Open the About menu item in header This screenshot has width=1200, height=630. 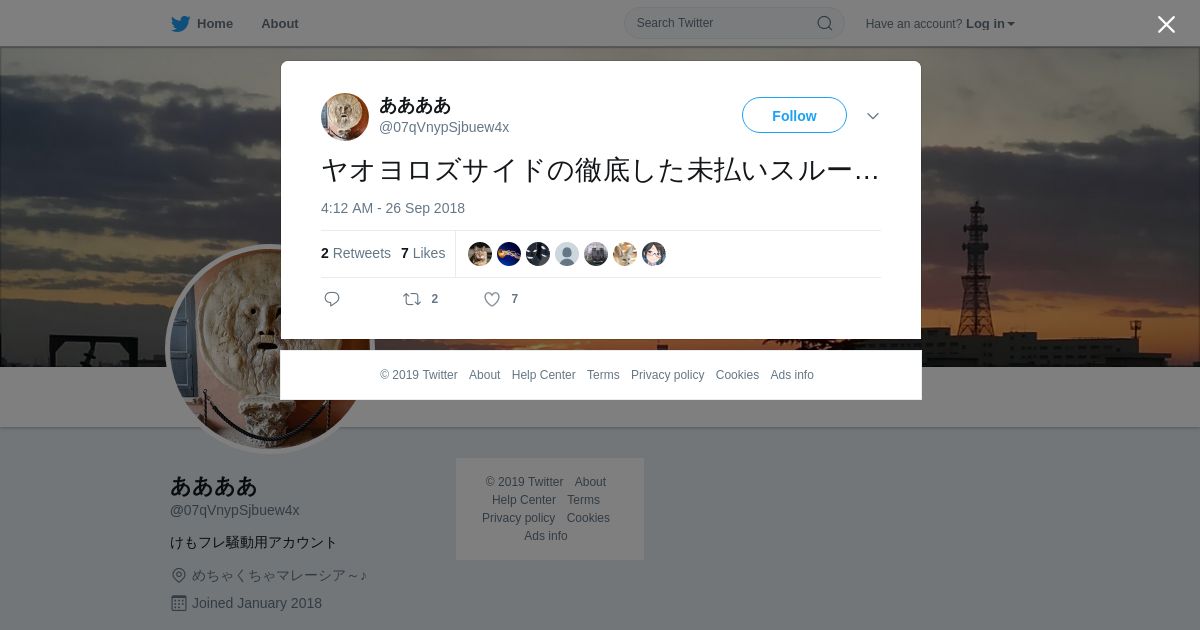pos(280,24)
